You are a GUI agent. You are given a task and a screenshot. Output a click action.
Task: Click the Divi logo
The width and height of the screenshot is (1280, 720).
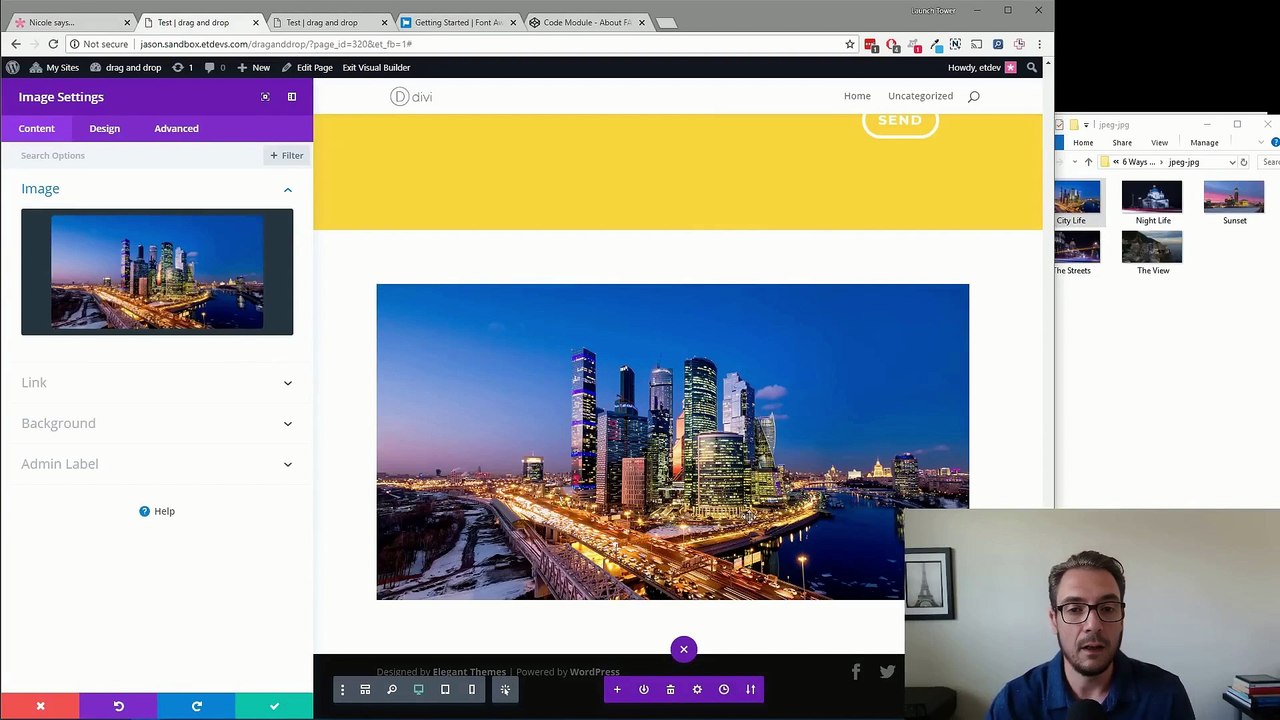[x=411, y=97]
